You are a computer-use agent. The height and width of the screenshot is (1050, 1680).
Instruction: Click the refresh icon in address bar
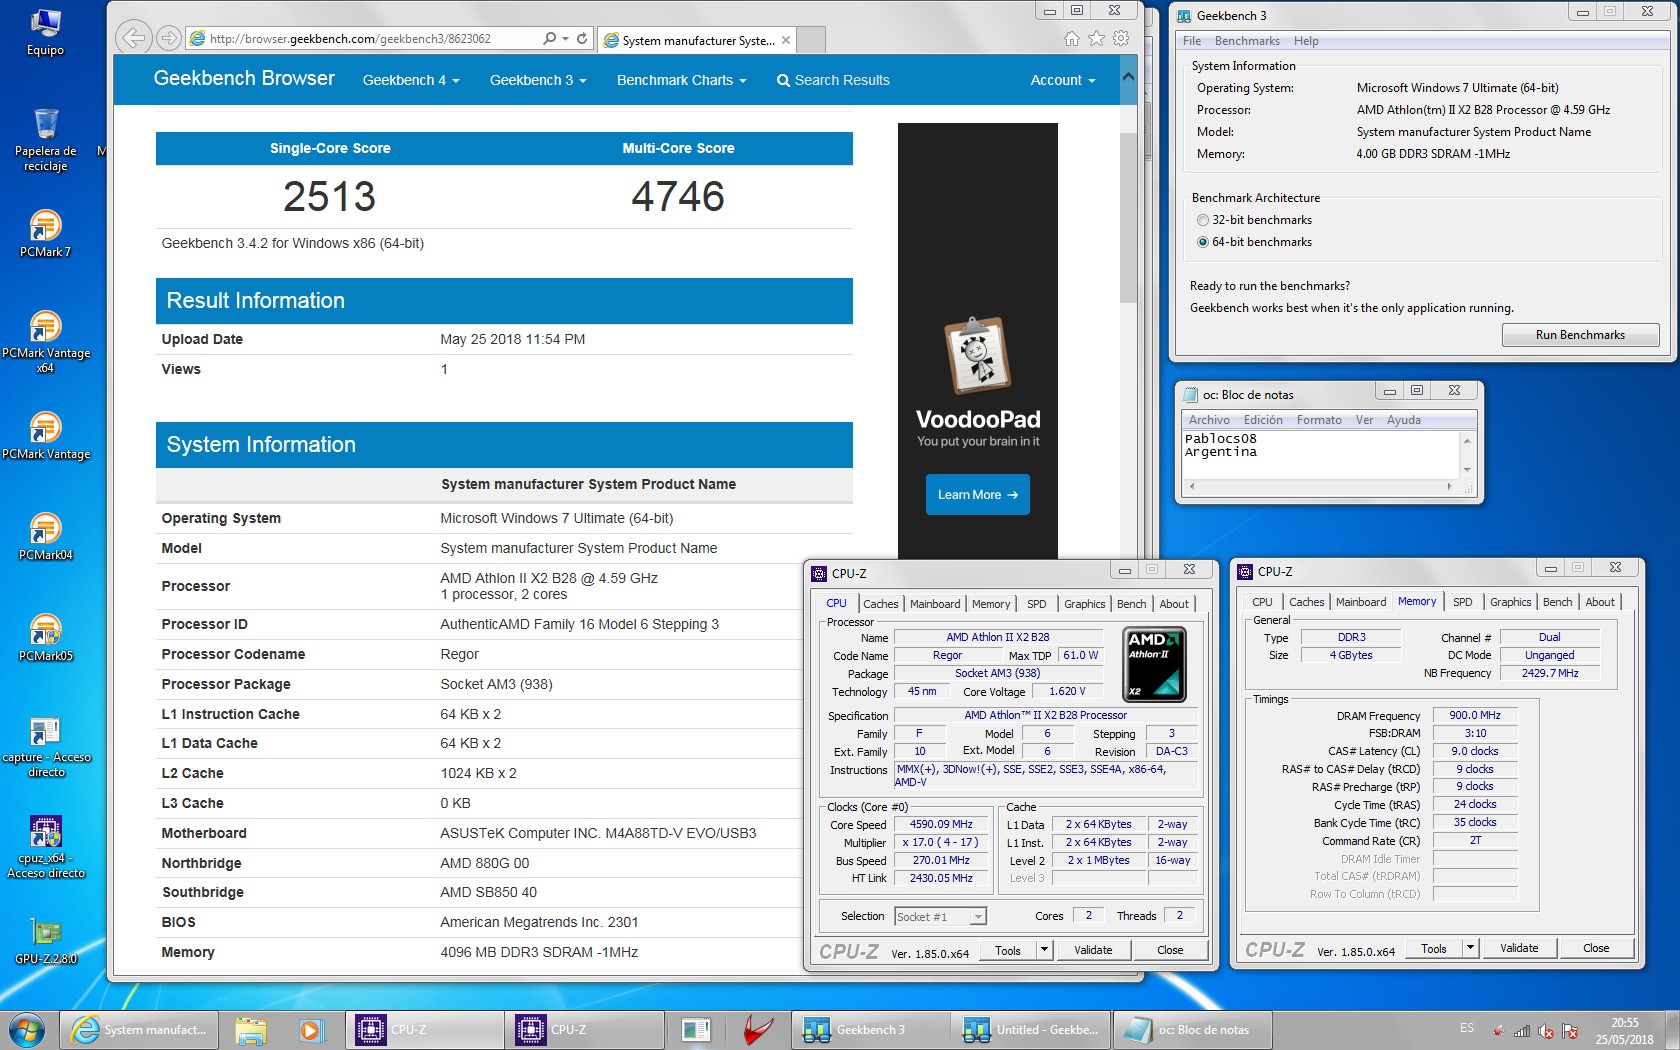point(582,38)
